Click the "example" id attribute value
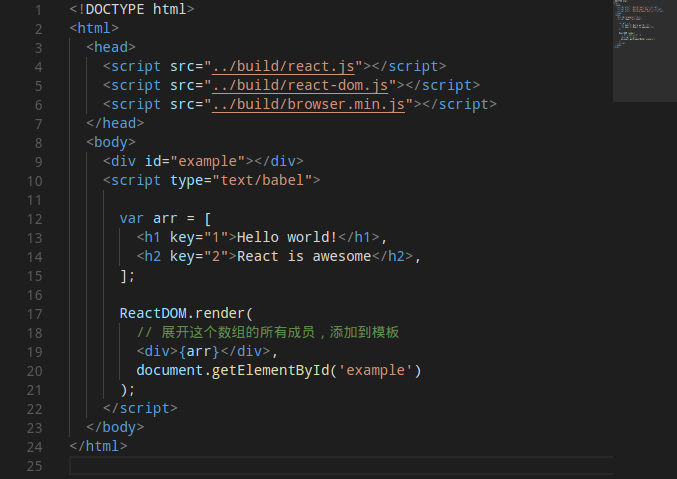Image resolution: width=677 pixels, height=479 pixels. tap(208, 161)
